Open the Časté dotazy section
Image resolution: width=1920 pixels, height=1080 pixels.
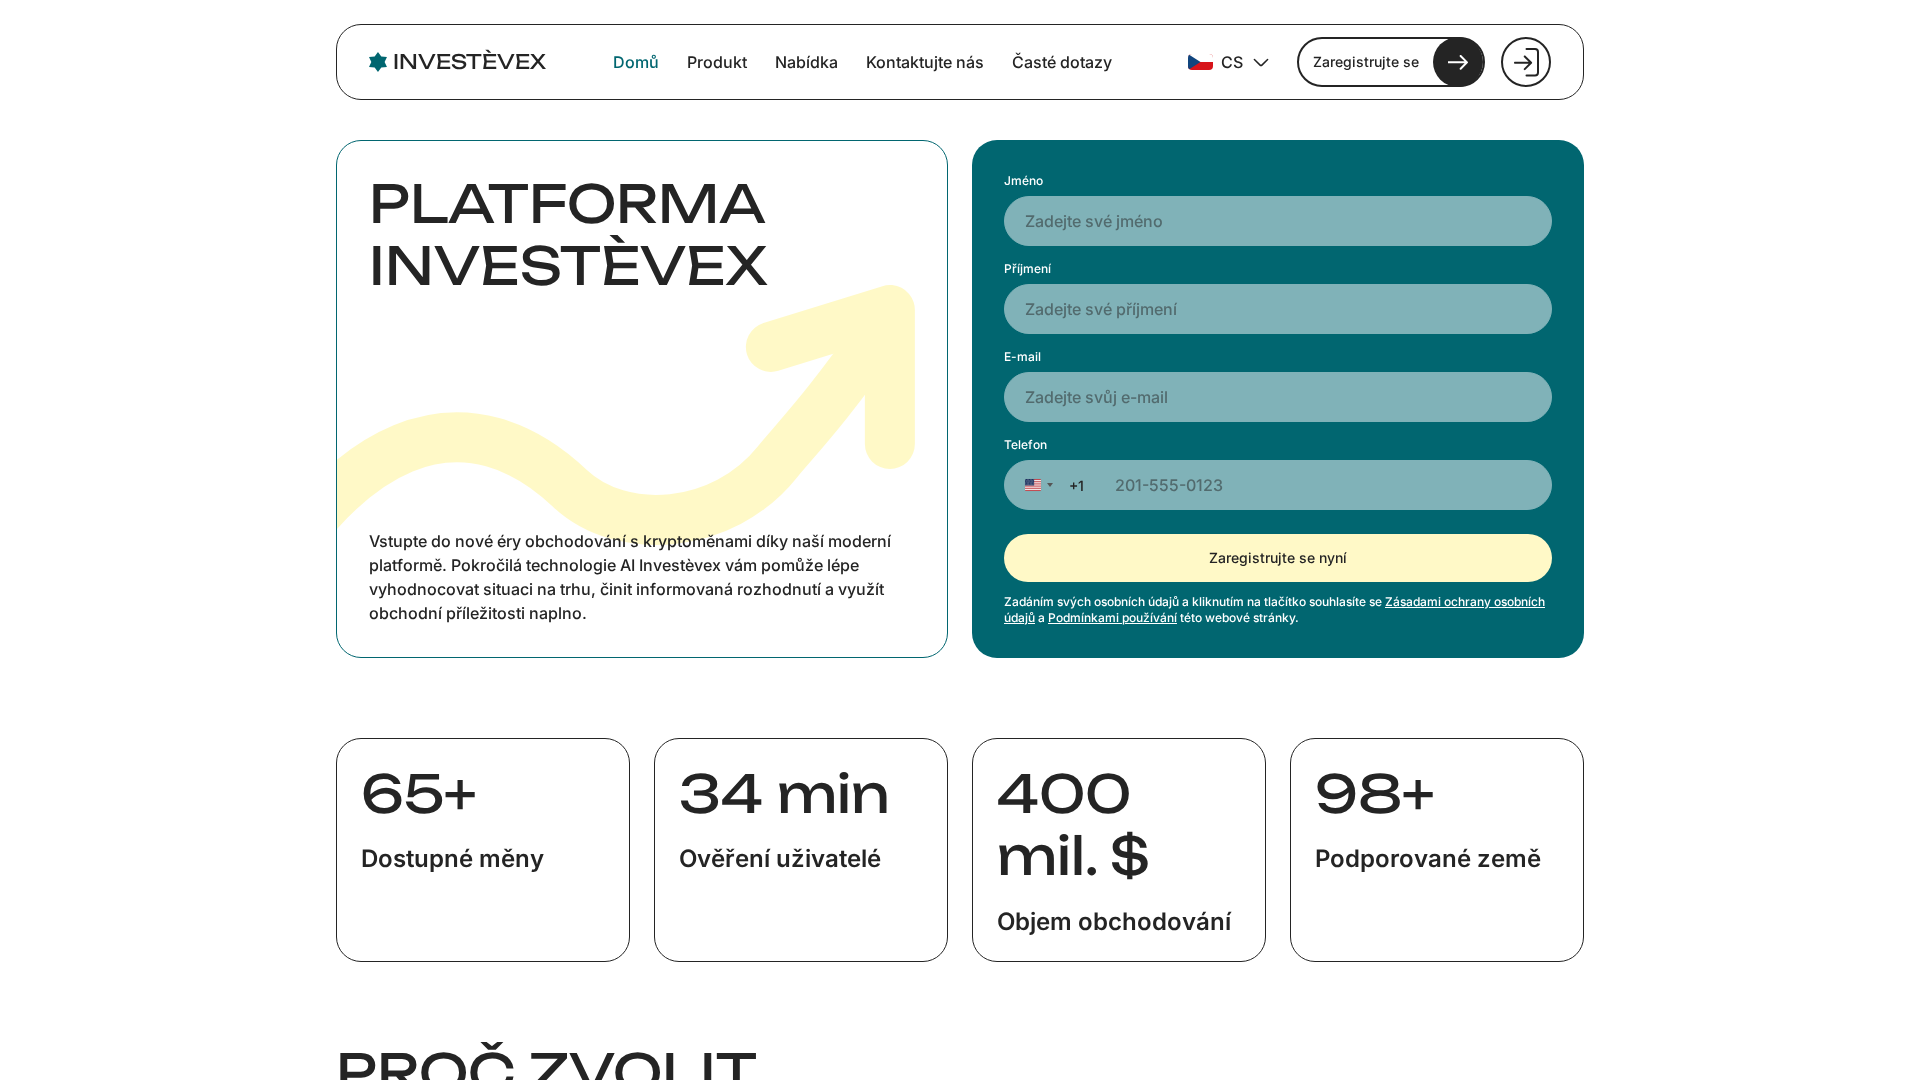click(1062, 62)
